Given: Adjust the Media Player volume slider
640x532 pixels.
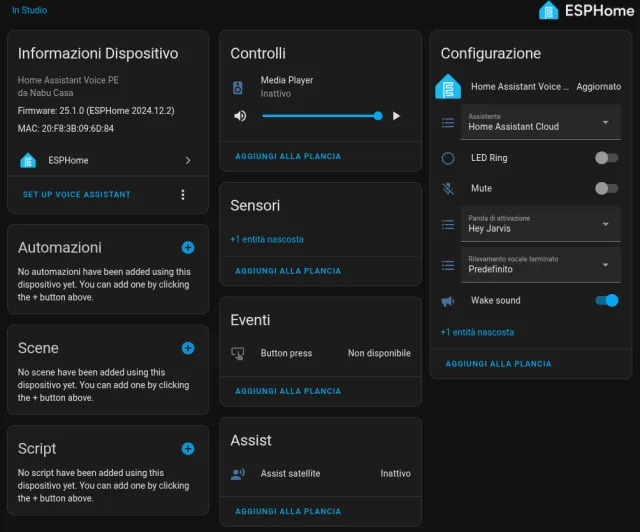Looking at the screenshot, I should coord(320,116).
